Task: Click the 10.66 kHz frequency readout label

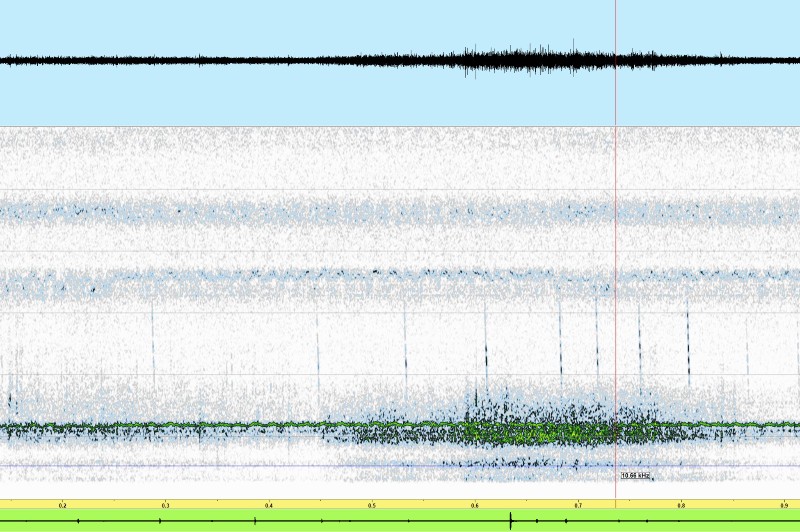Action: click(x=635, y=476)
